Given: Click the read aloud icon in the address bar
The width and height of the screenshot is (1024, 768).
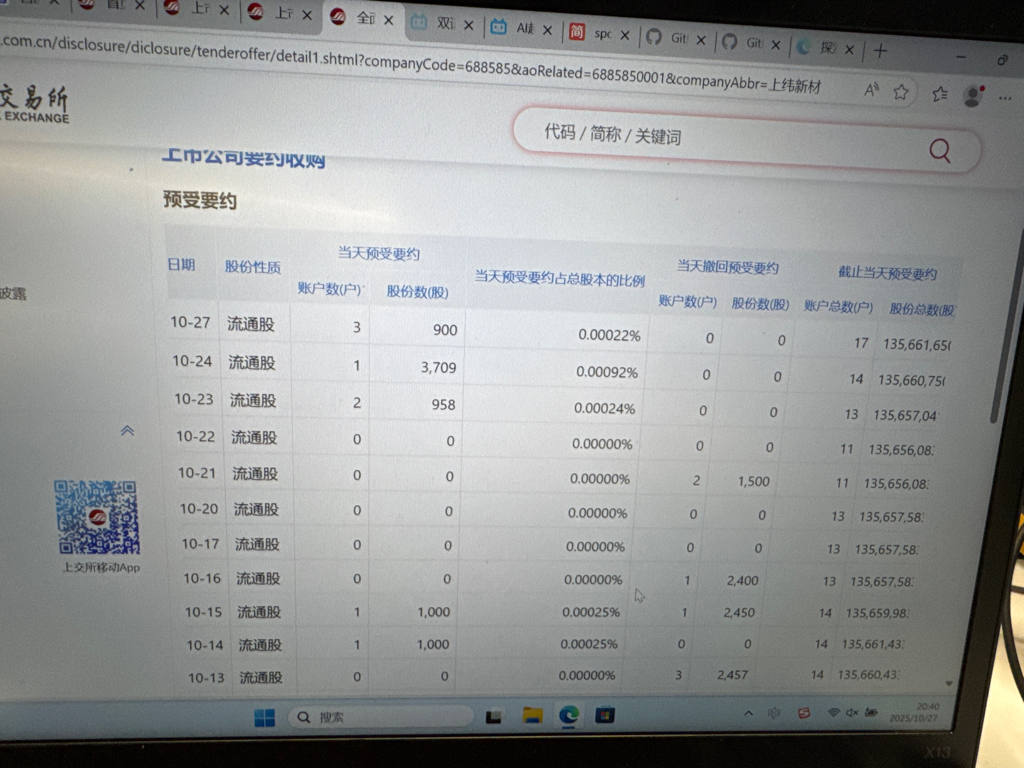Looking at the screenshot, I should point(871,90).
